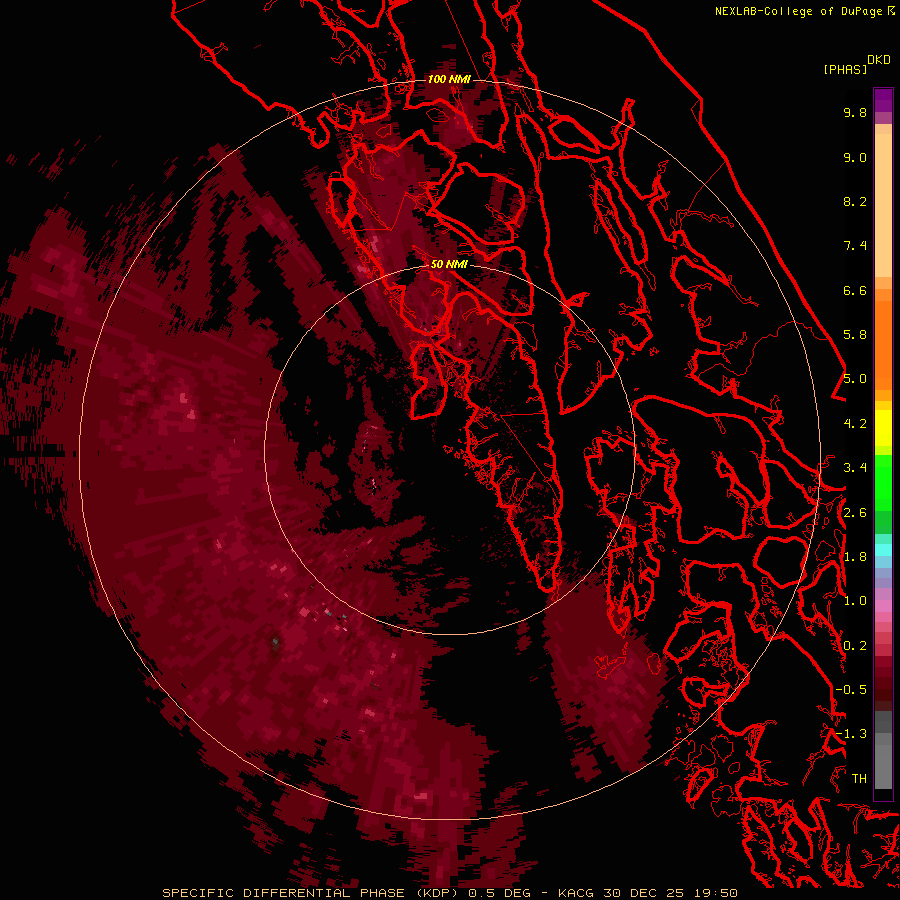Pick the cyan color bar segment
Viewport: 900px width, 900px height.
883,550
